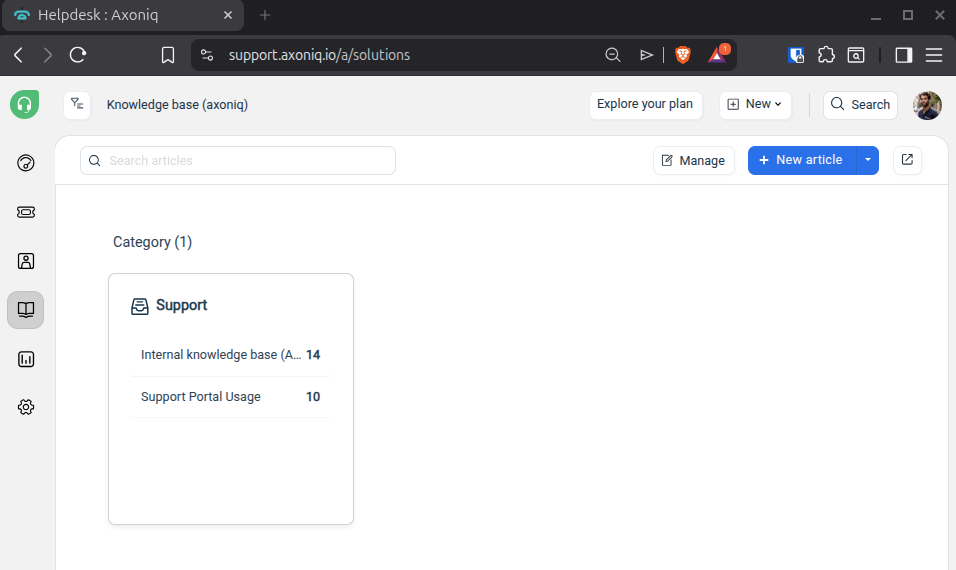Screen dimensions: 956x570
Task: Click the New article button
Action: 802,160
